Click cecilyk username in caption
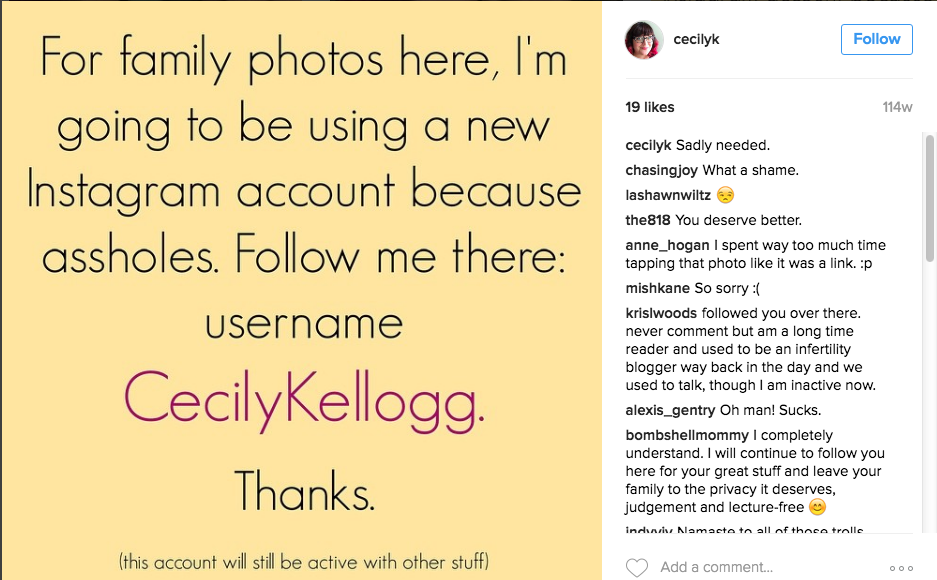 click(x=648, y=145)
